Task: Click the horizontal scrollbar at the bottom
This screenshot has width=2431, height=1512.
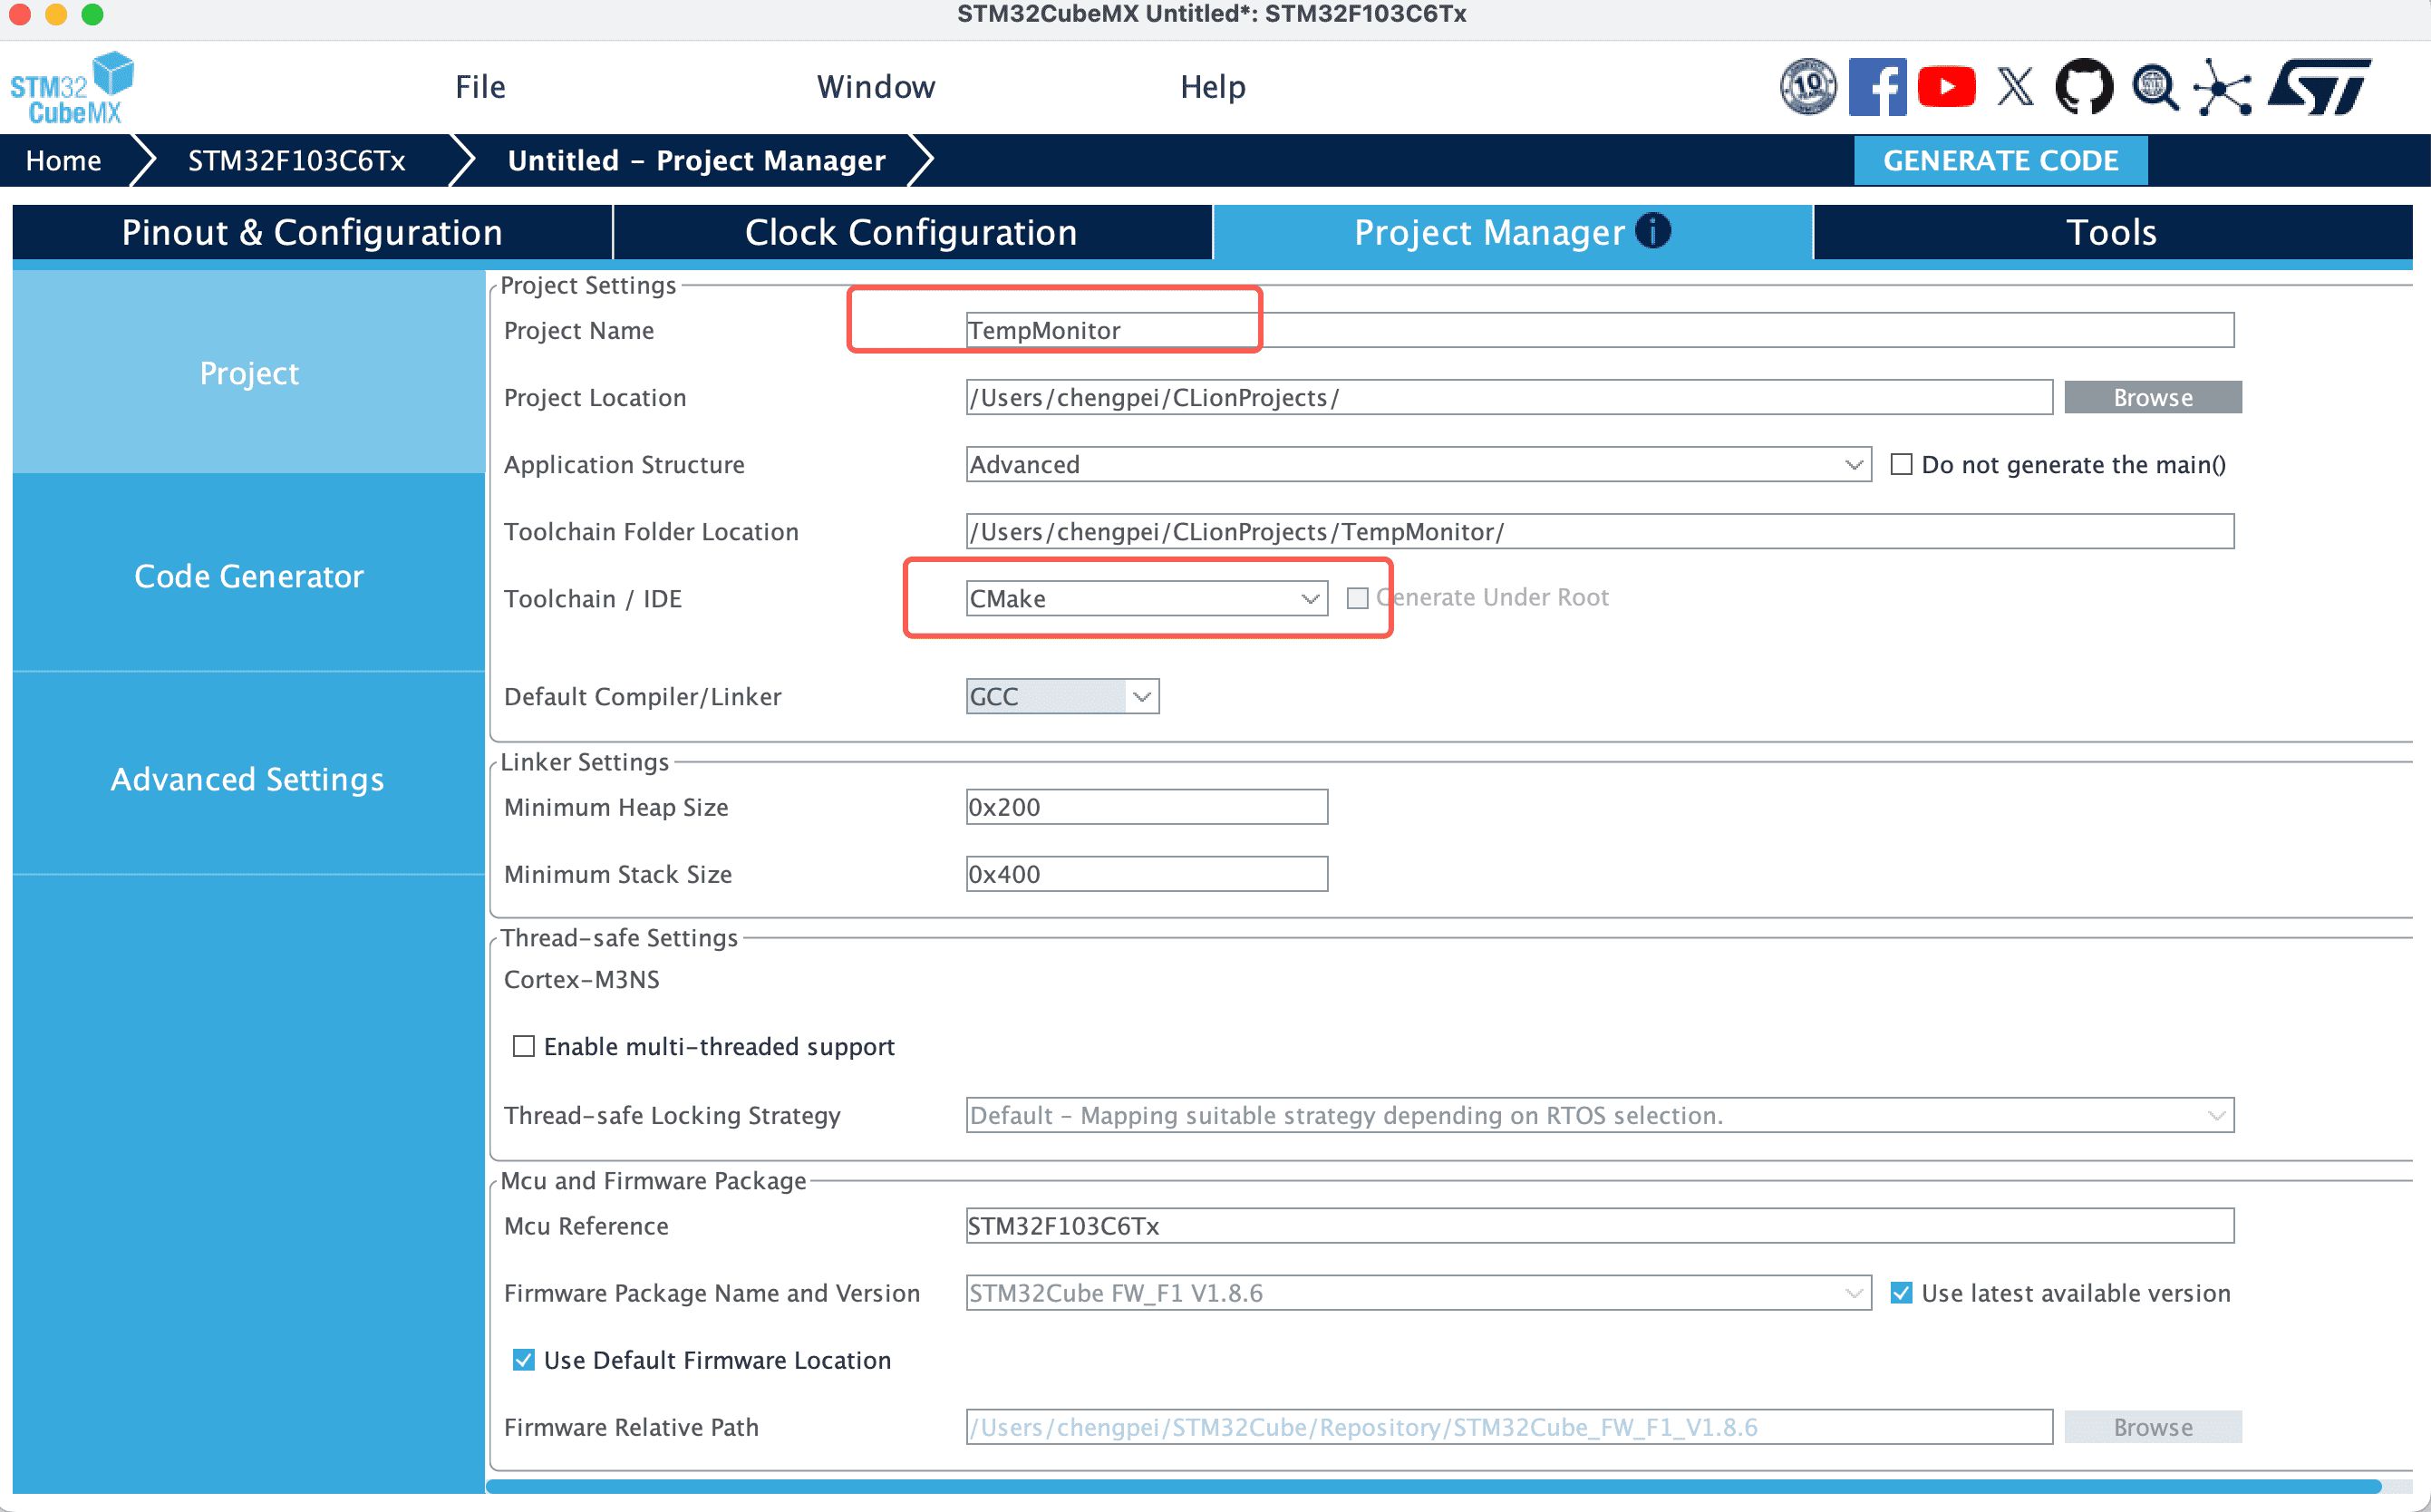Action: 1432,1486
